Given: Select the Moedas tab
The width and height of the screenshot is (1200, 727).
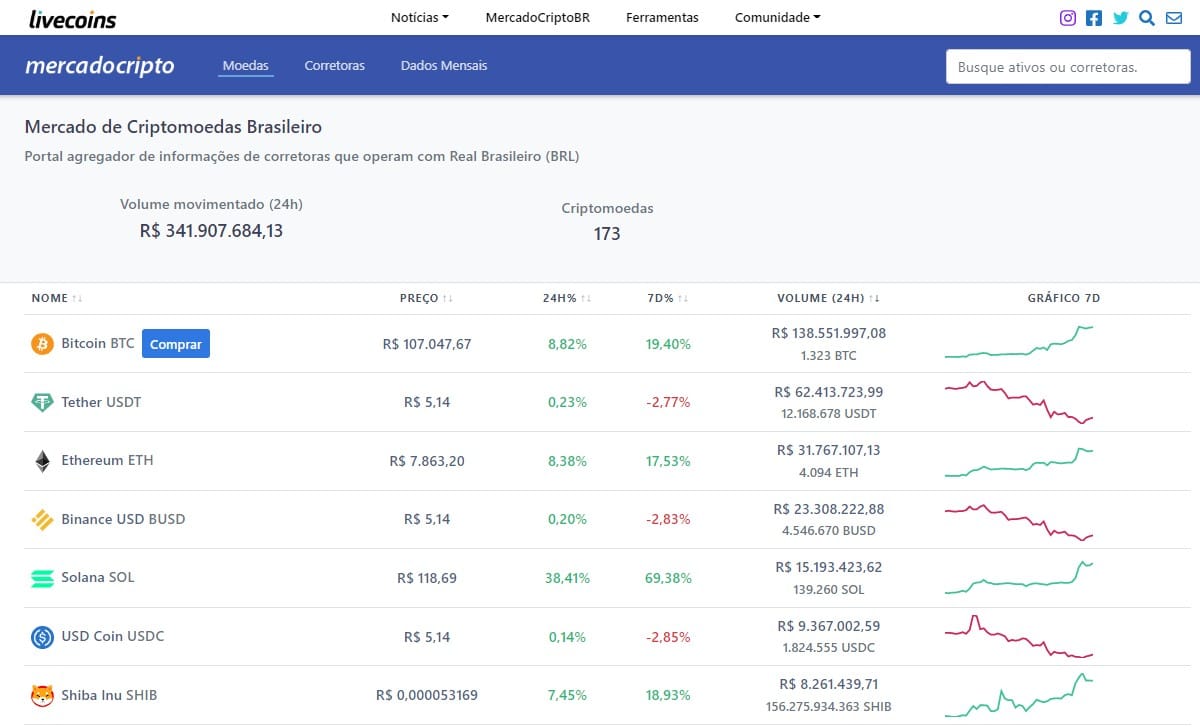Looking at the screenshot, I should pos(245,66).
